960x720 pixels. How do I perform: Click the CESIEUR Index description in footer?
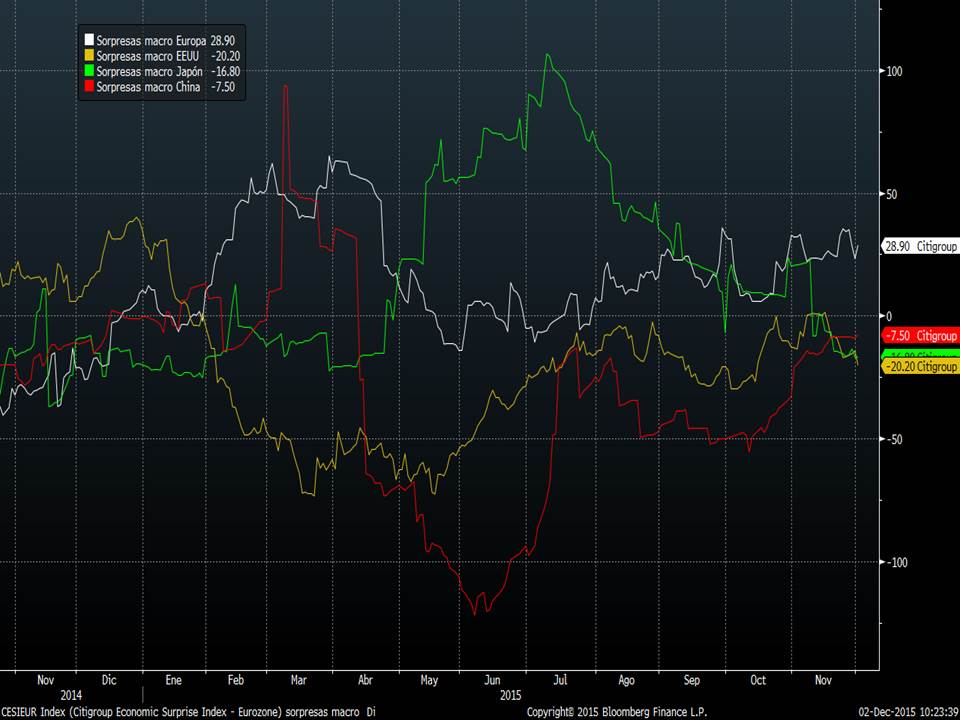[x=188, y=713]
